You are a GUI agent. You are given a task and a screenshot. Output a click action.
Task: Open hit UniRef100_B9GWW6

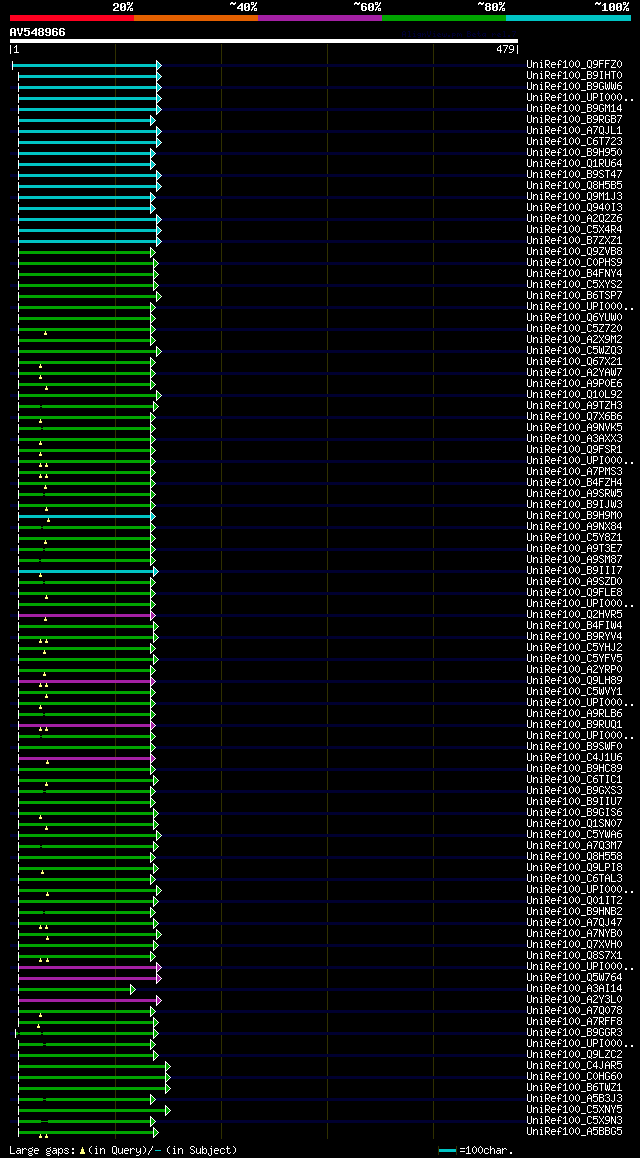coord(574,87)
